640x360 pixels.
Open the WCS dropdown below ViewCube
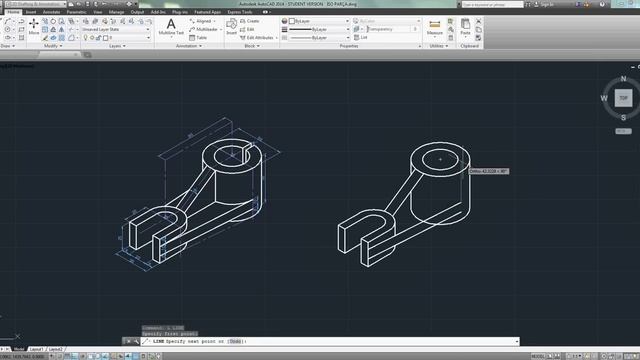(x=623, y=131)
